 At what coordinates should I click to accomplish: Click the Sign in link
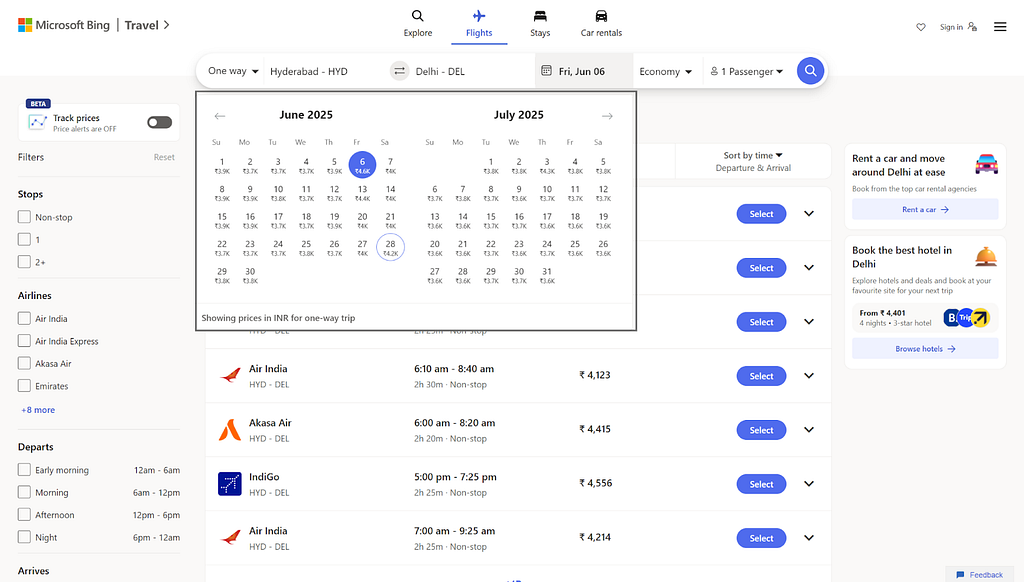(x=958, y=27)
